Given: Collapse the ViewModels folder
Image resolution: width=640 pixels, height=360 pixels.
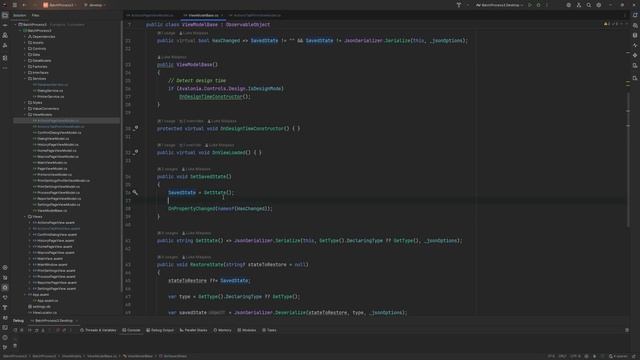Looking at the screenshot, I should coord(25,115).
